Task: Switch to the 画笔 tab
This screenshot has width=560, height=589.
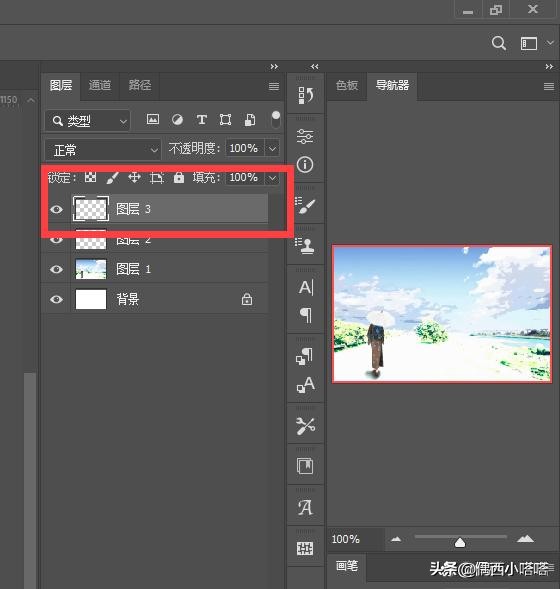Action: pos(347,566)
